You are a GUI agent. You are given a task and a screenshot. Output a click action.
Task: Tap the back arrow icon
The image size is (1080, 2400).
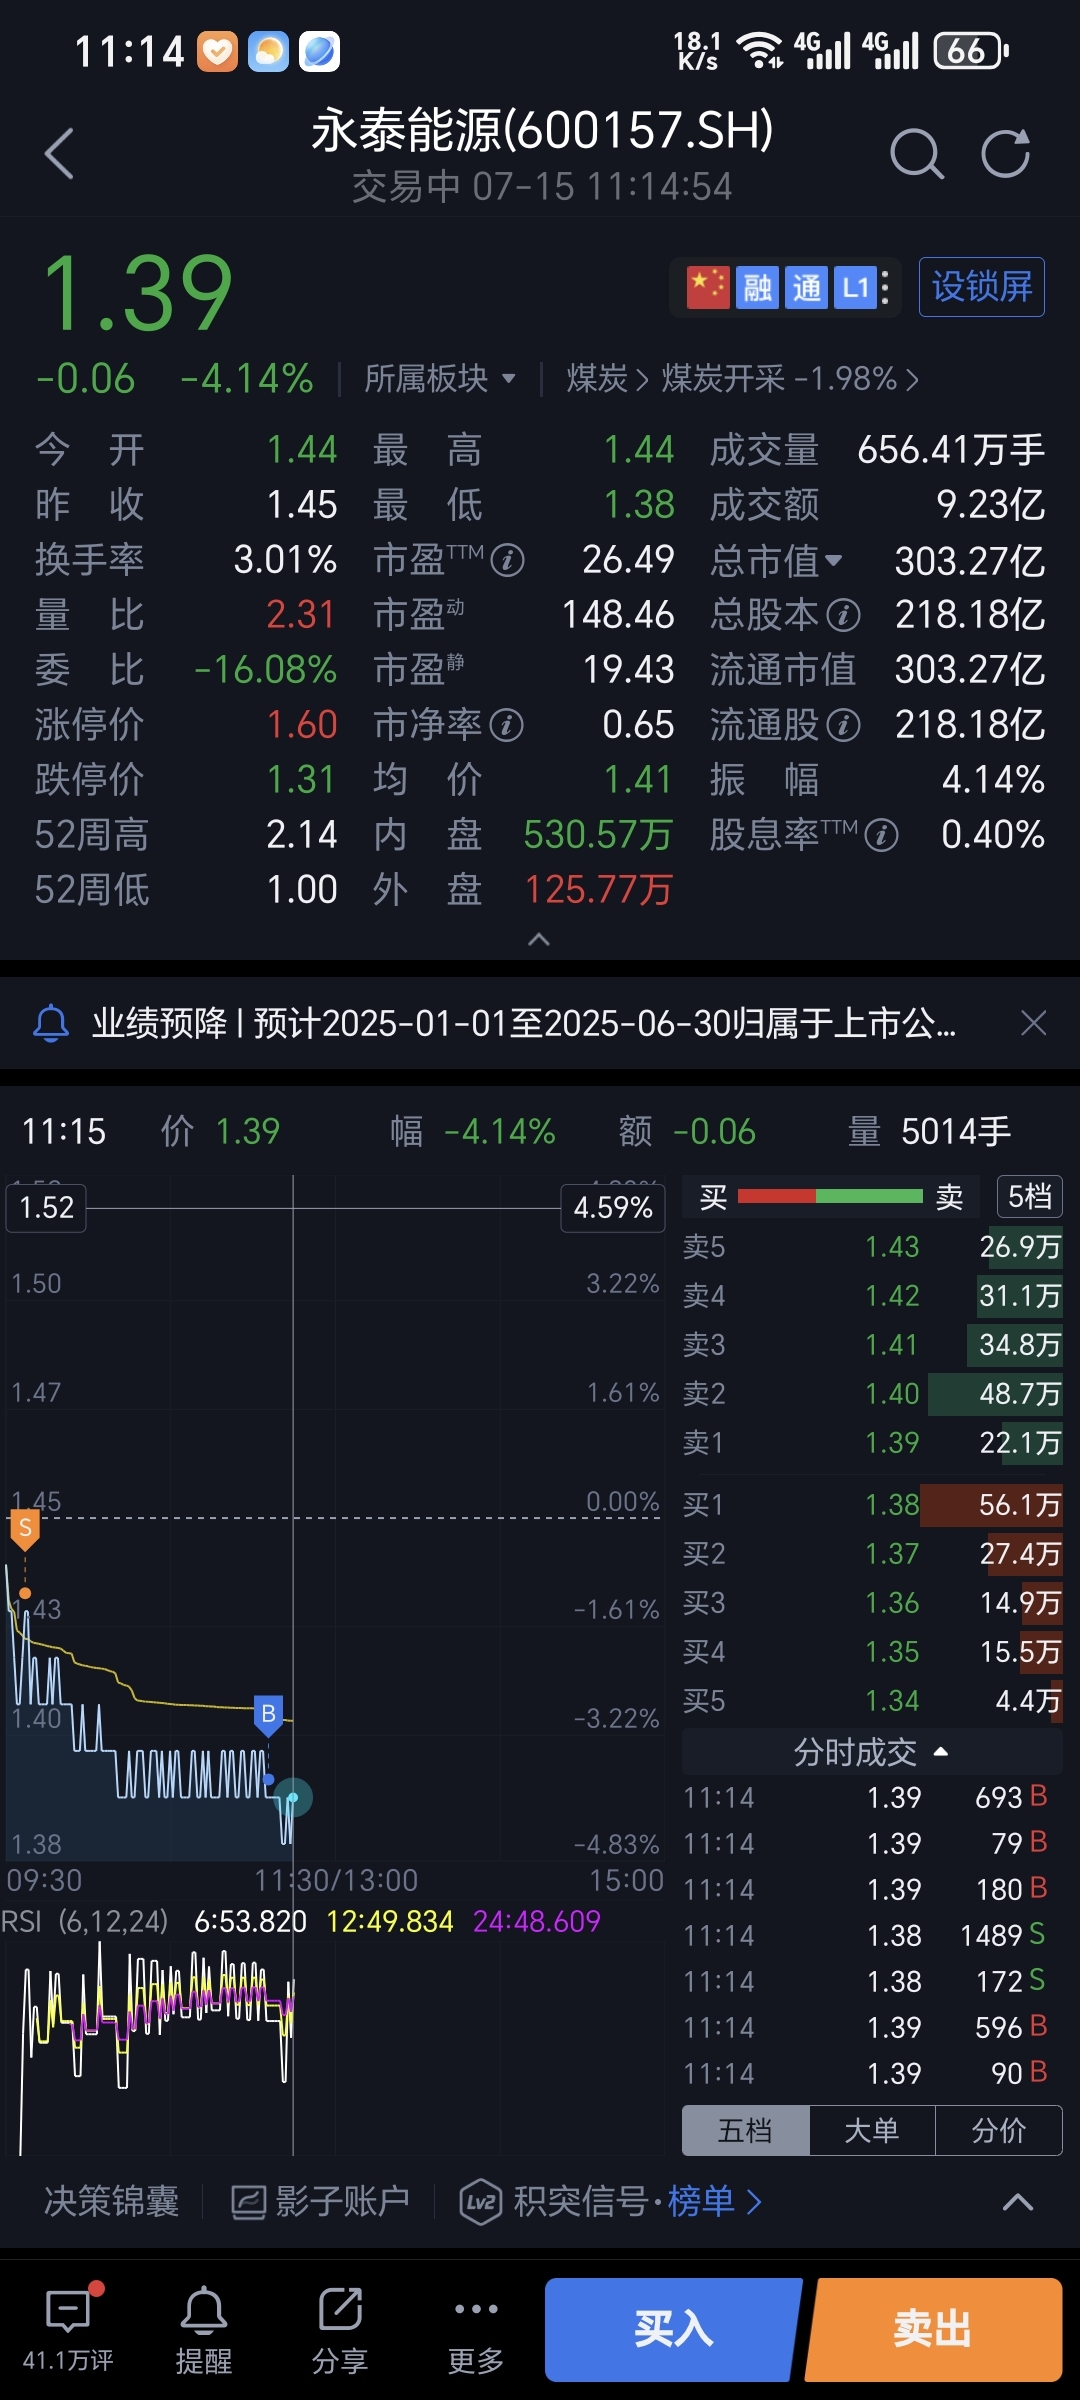pos(60,154)
